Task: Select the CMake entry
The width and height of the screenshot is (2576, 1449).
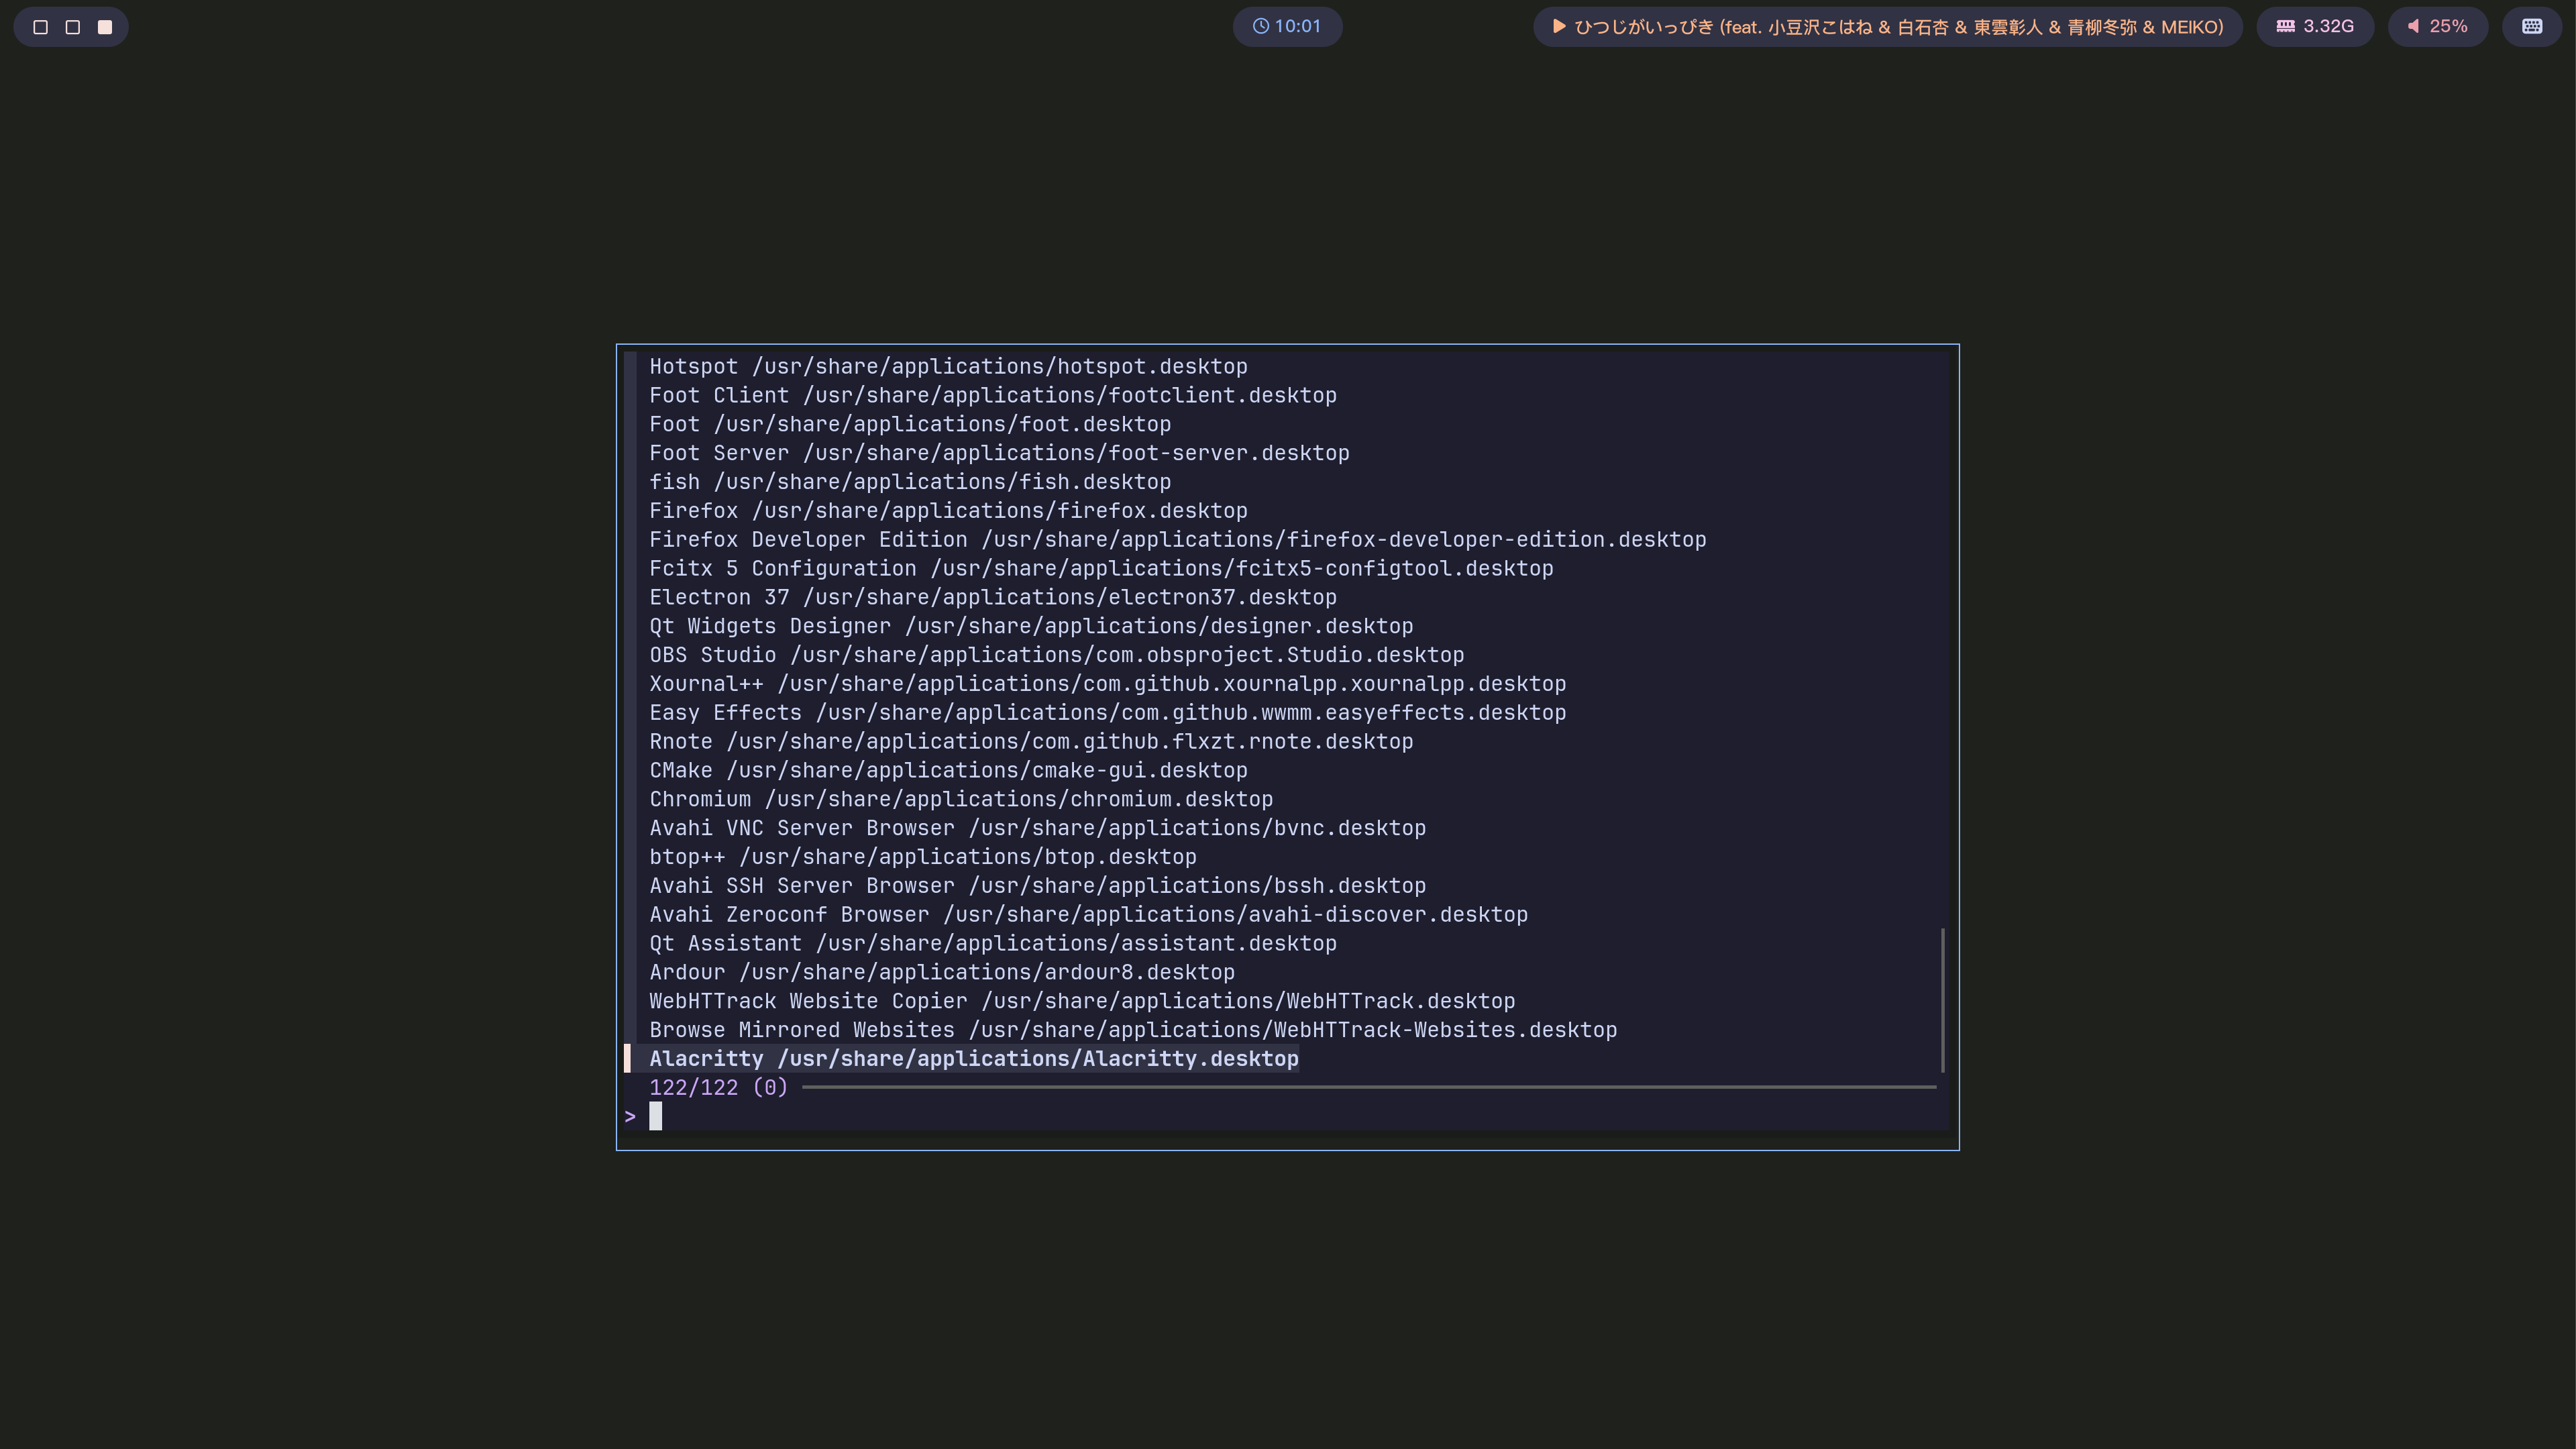Action: pos(948,771)
